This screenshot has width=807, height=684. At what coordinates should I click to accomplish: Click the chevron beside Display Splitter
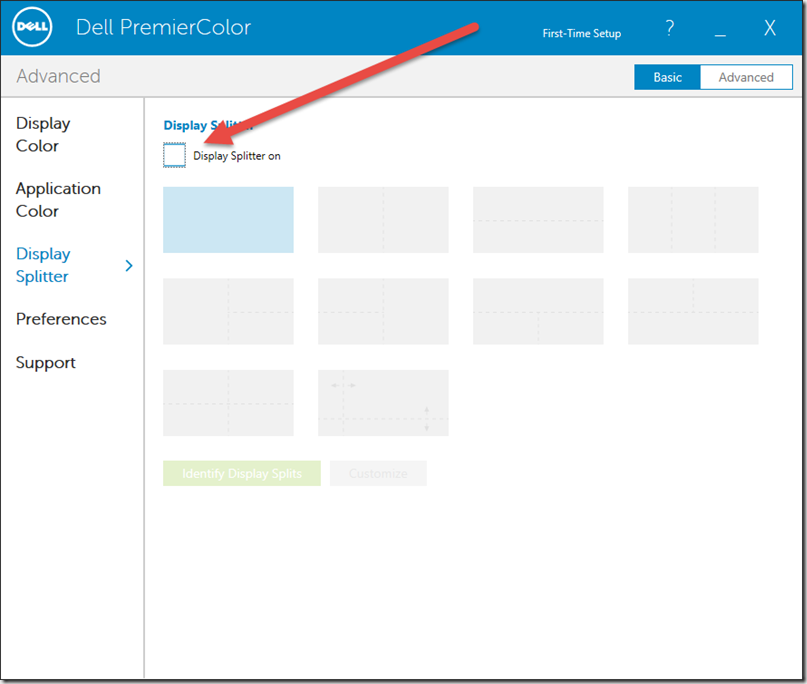[x=129, y=266]
